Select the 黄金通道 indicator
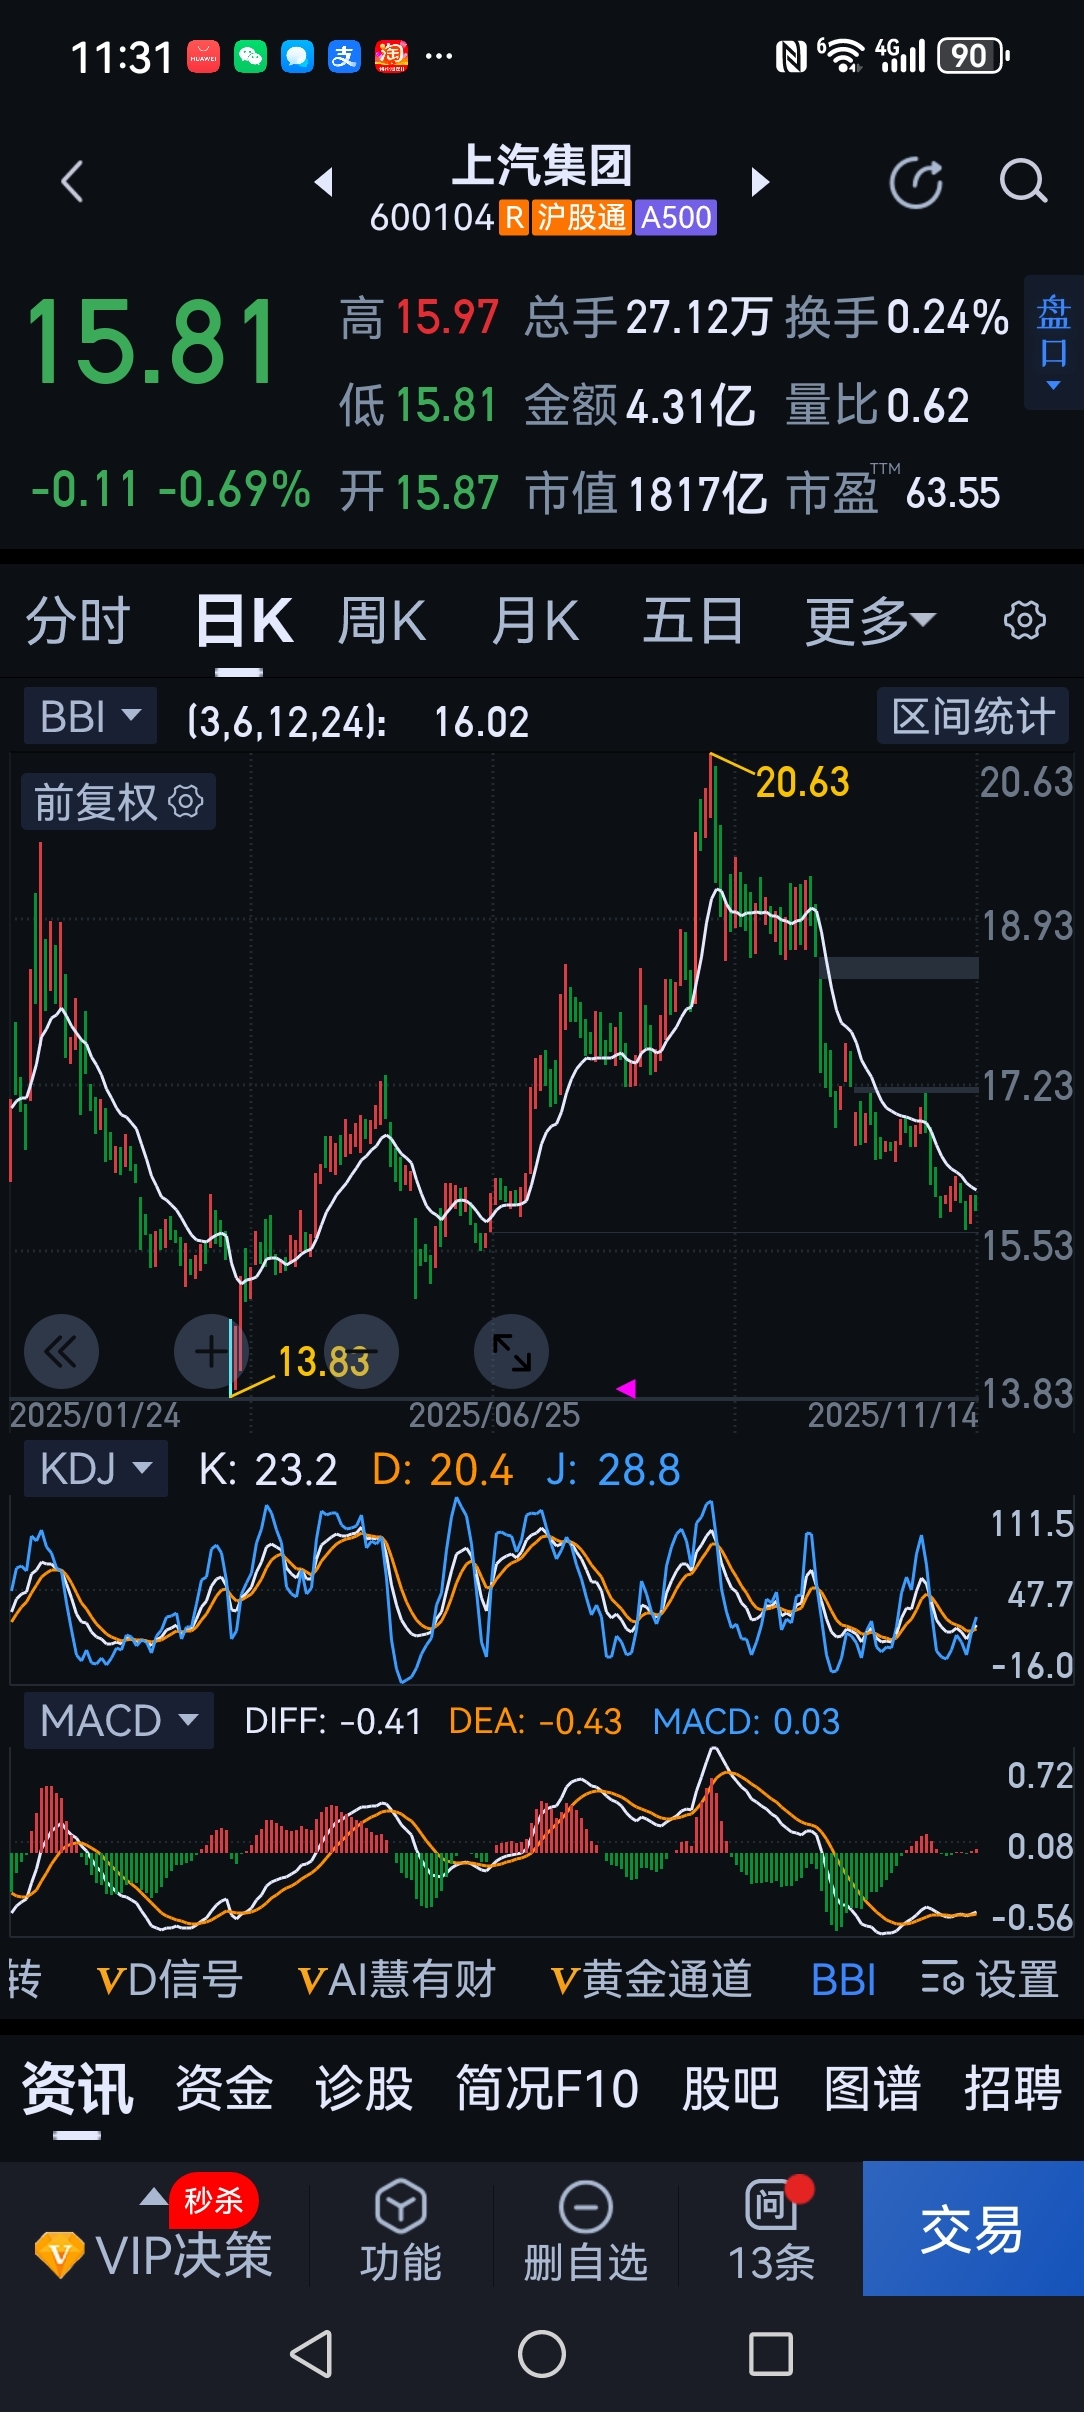This screenshot has height=2412, width=1084. pyautogui.click(x=651, y=1979)
